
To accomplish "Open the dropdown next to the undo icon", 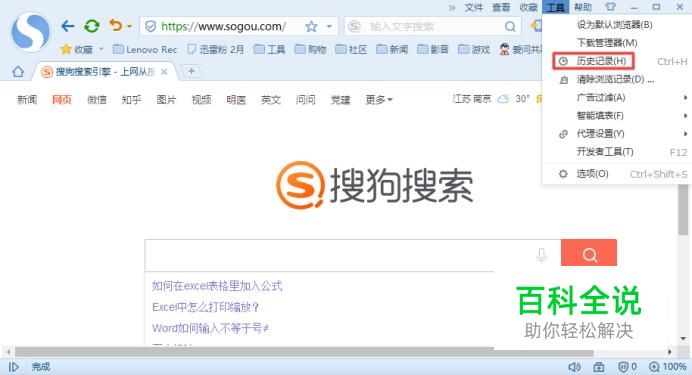I will (x=129, y=26).
